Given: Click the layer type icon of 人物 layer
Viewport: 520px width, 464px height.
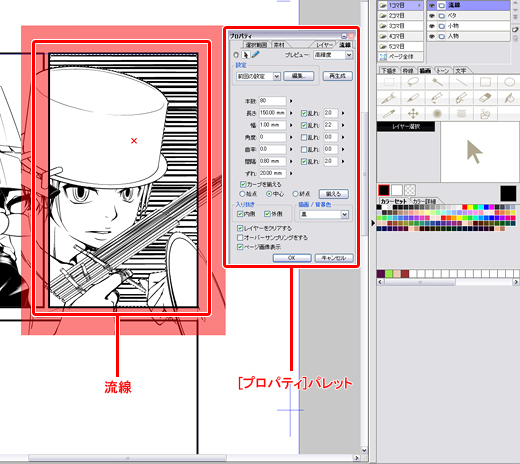Looking at the screenshot, I should [442, 36].
